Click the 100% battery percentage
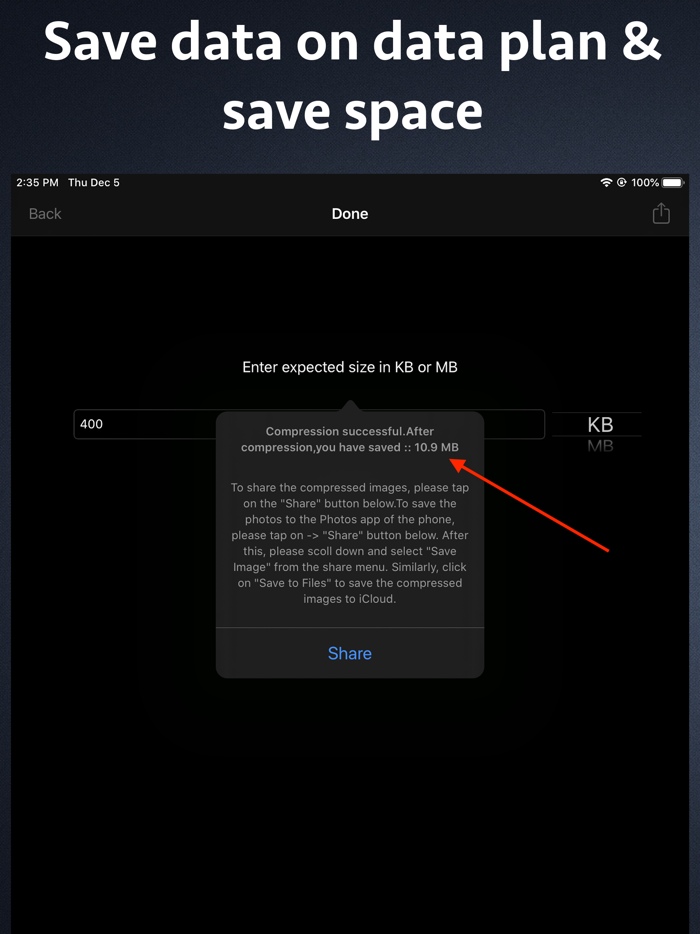Viewport: 700px width, 934px height. [645, 182]
